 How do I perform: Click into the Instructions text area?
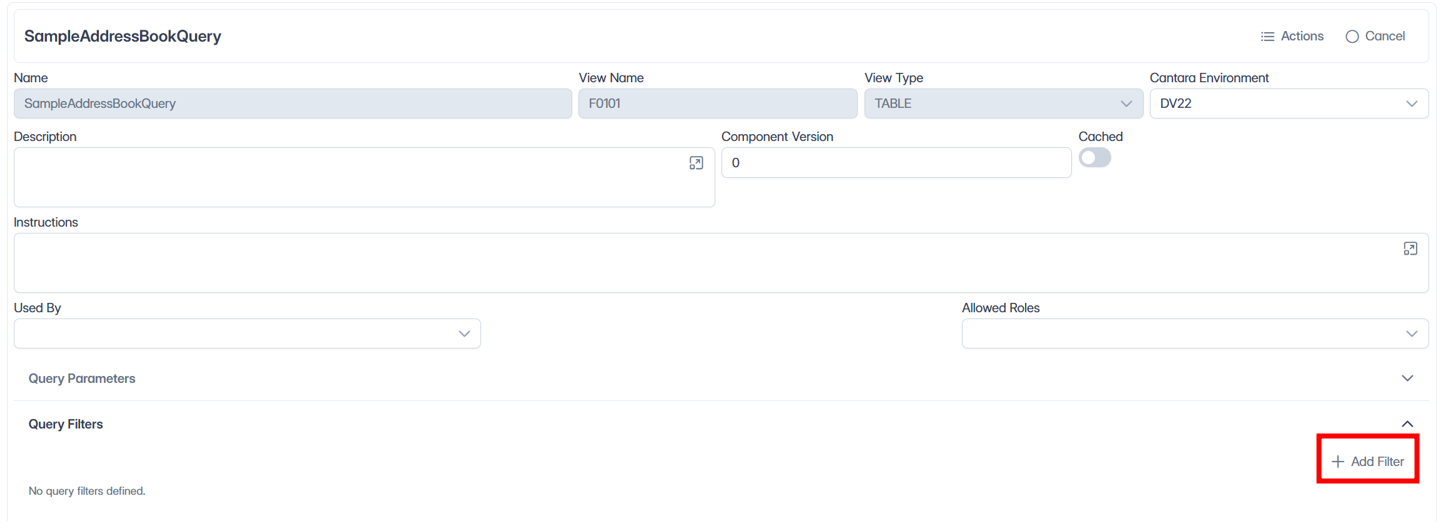click(721, 263)
